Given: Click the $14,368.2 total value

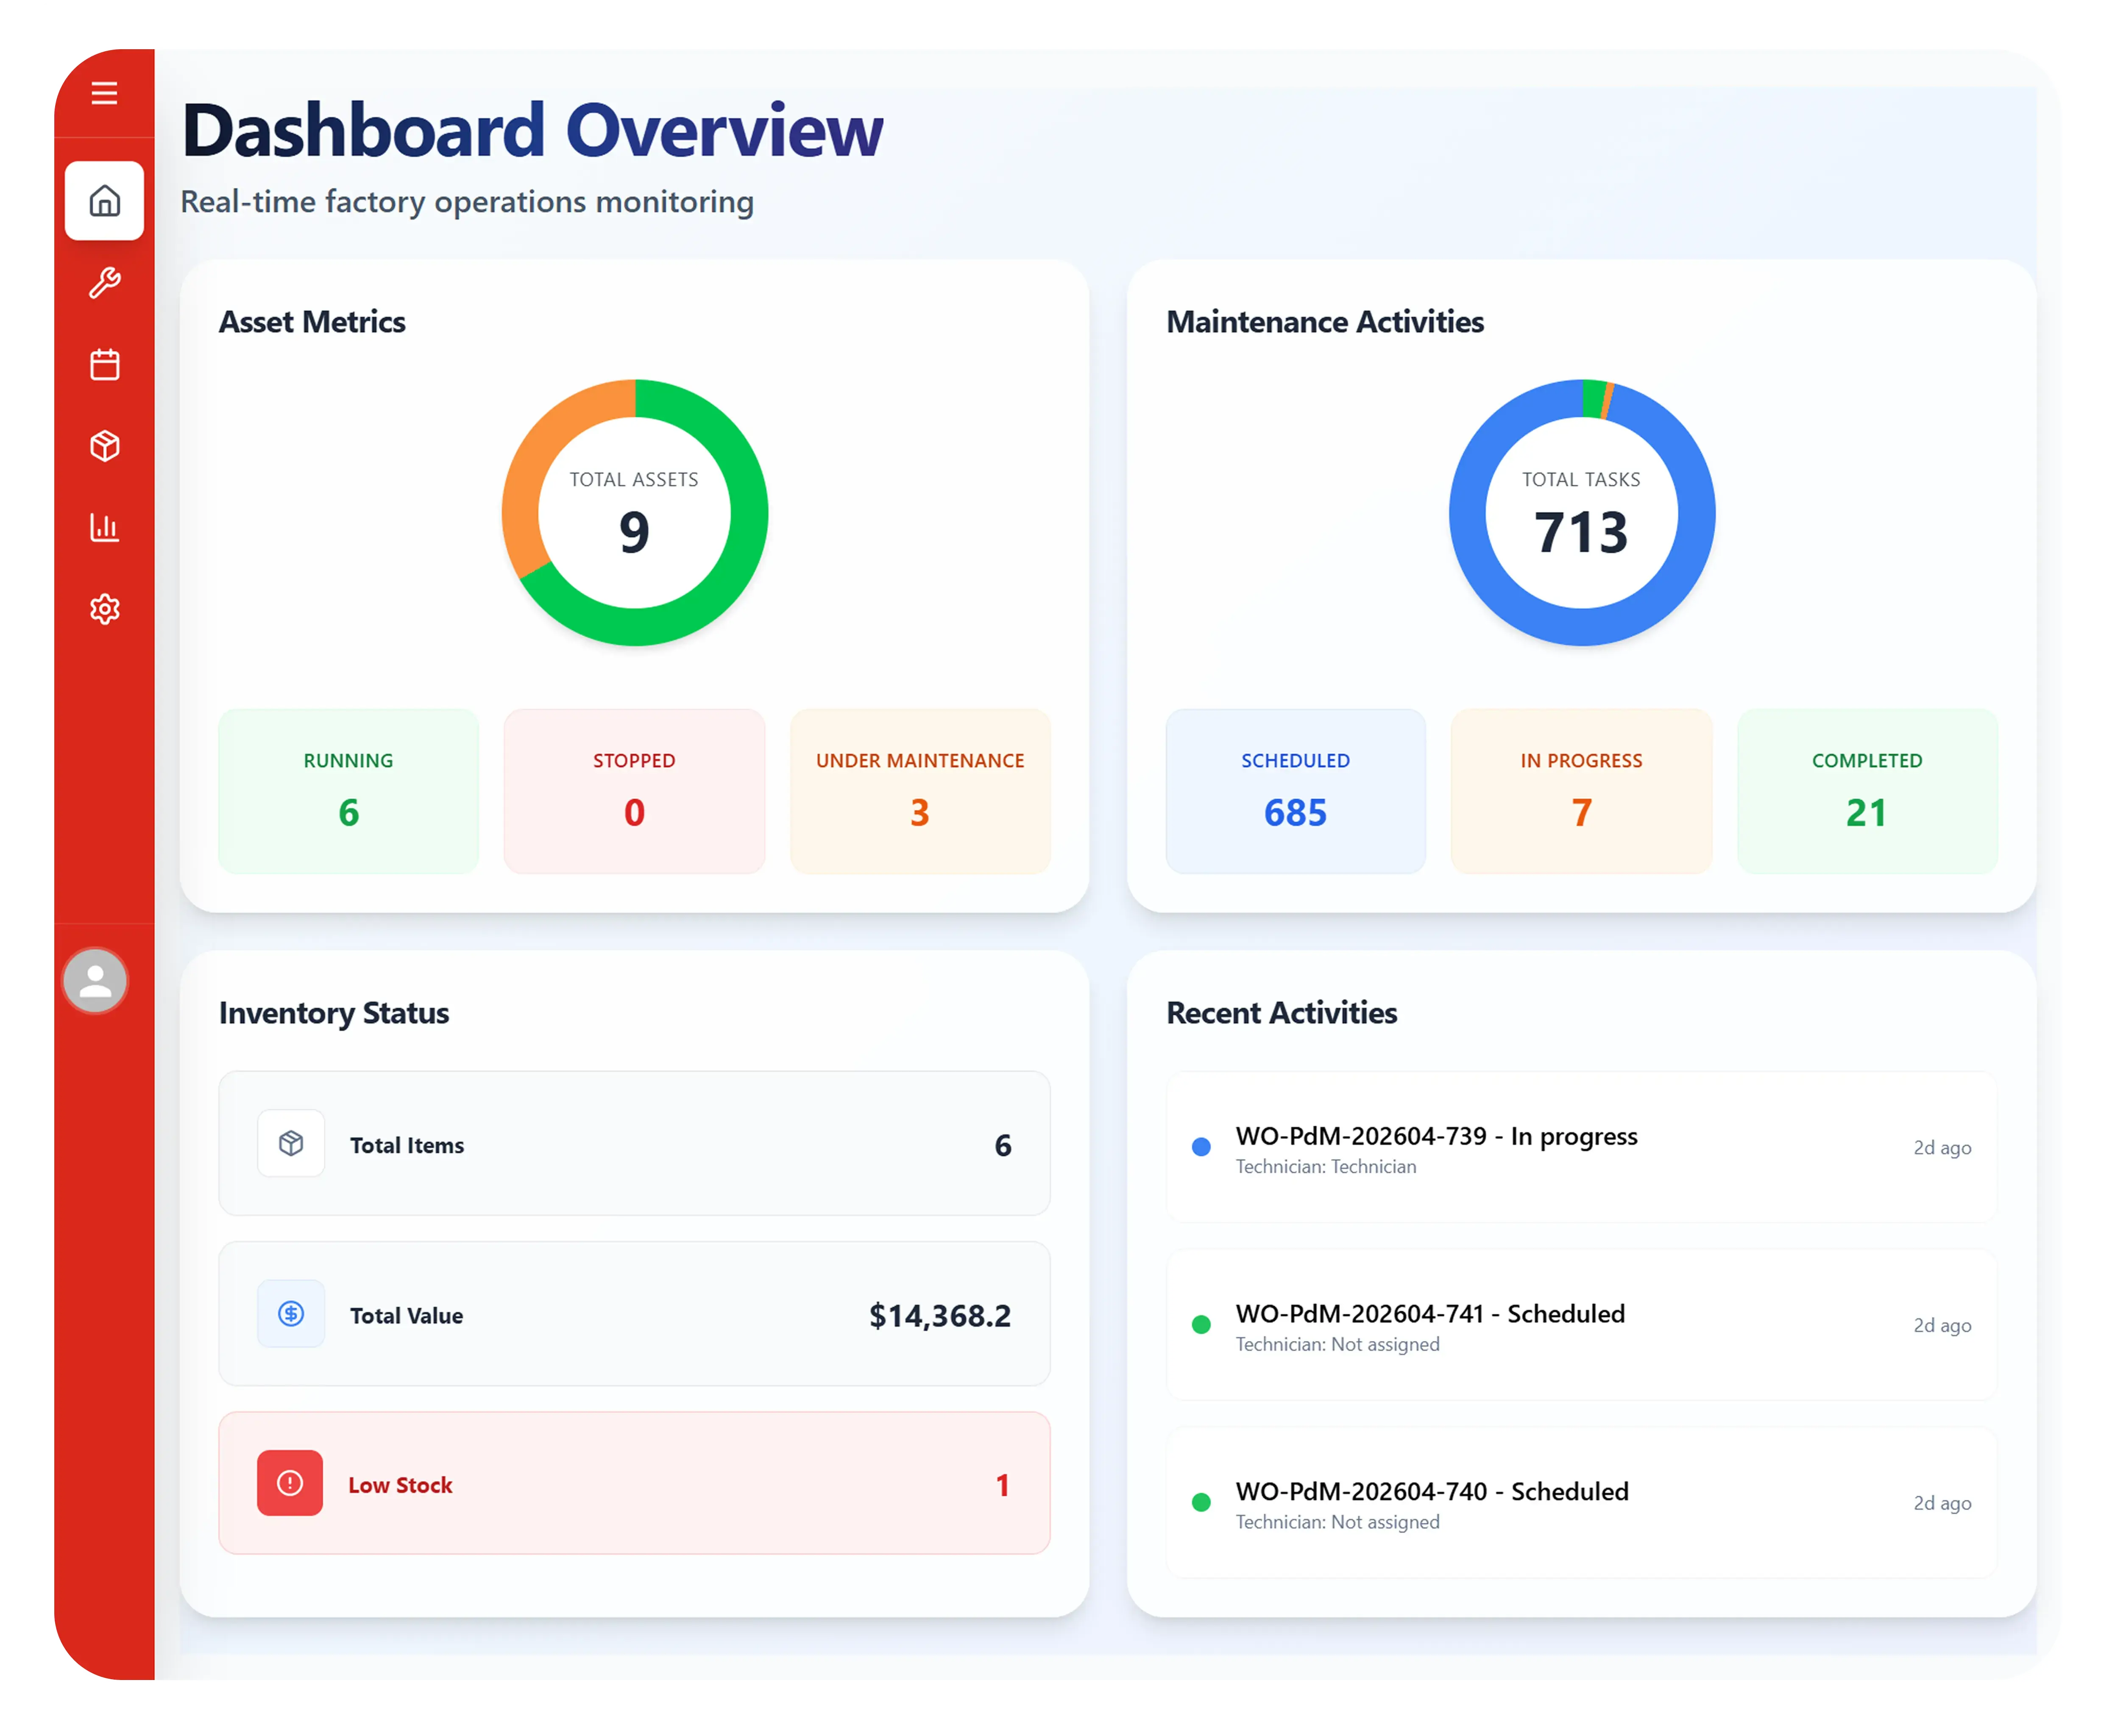Looking at the screenshot, I should tap(940, 1315).
